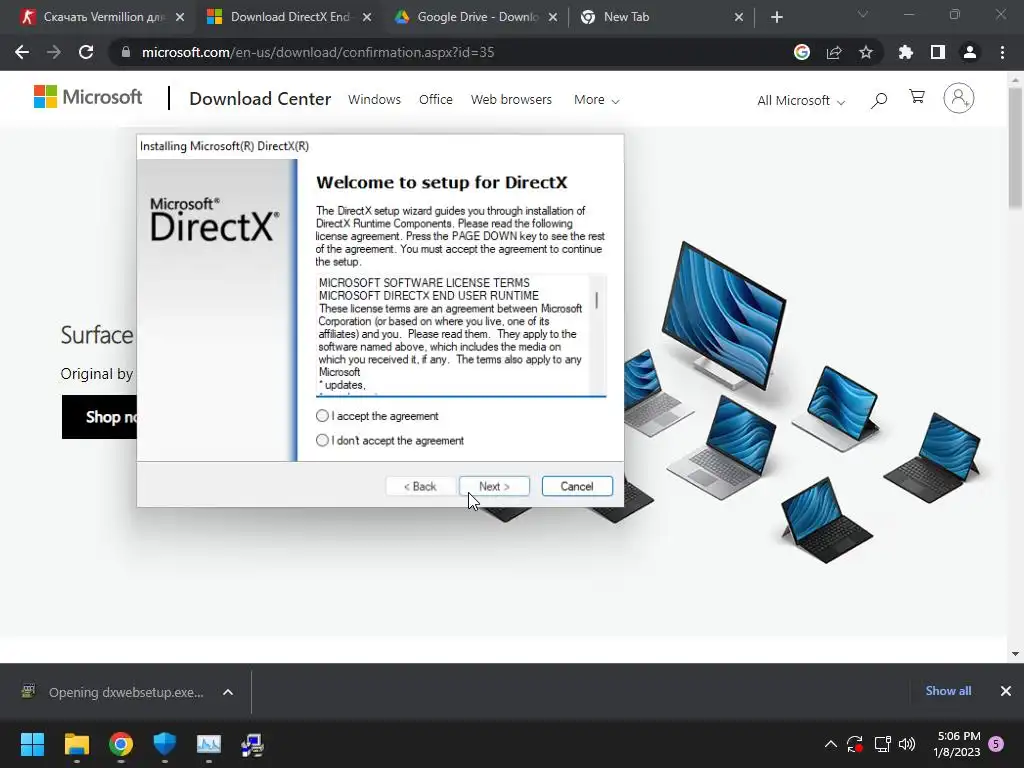This screenshot has height=768, width=1024.
Task: Click the page scrollbar down arrow
Action: pos(1015,654)
